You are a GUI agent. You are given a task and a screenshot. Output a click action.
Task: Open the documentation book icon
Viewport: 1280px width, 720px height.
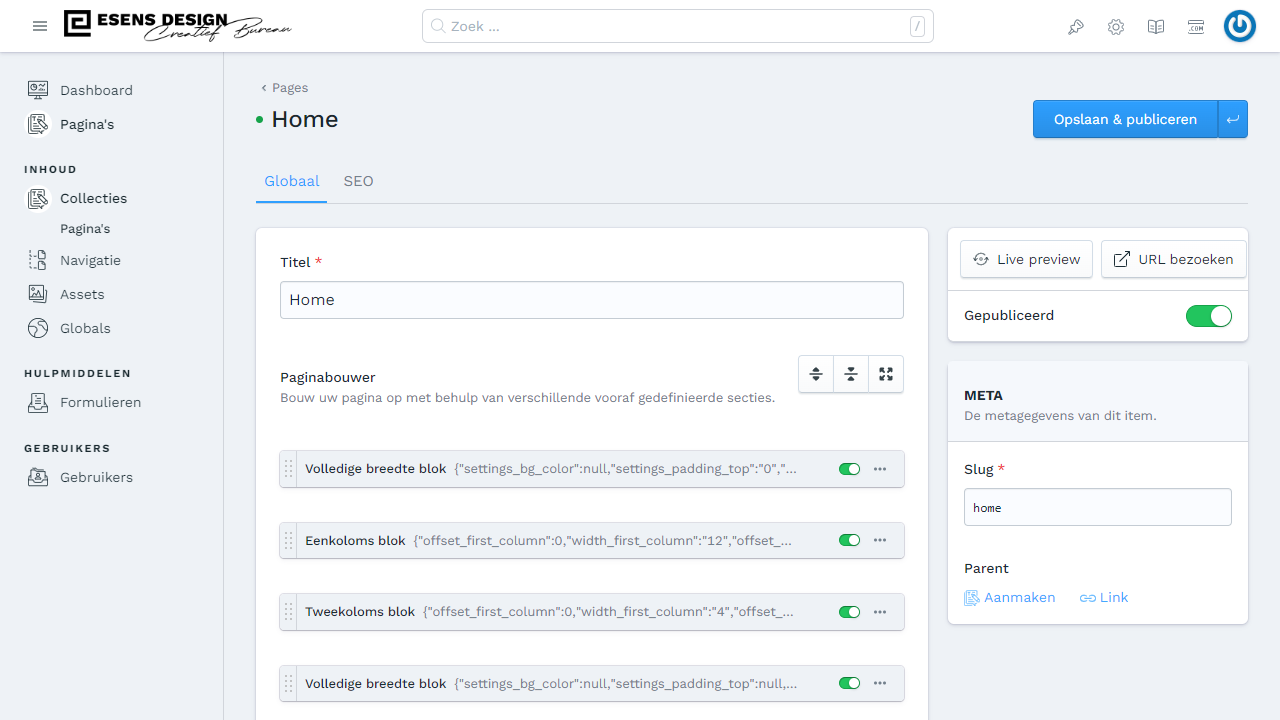(x=1156, y=27)
